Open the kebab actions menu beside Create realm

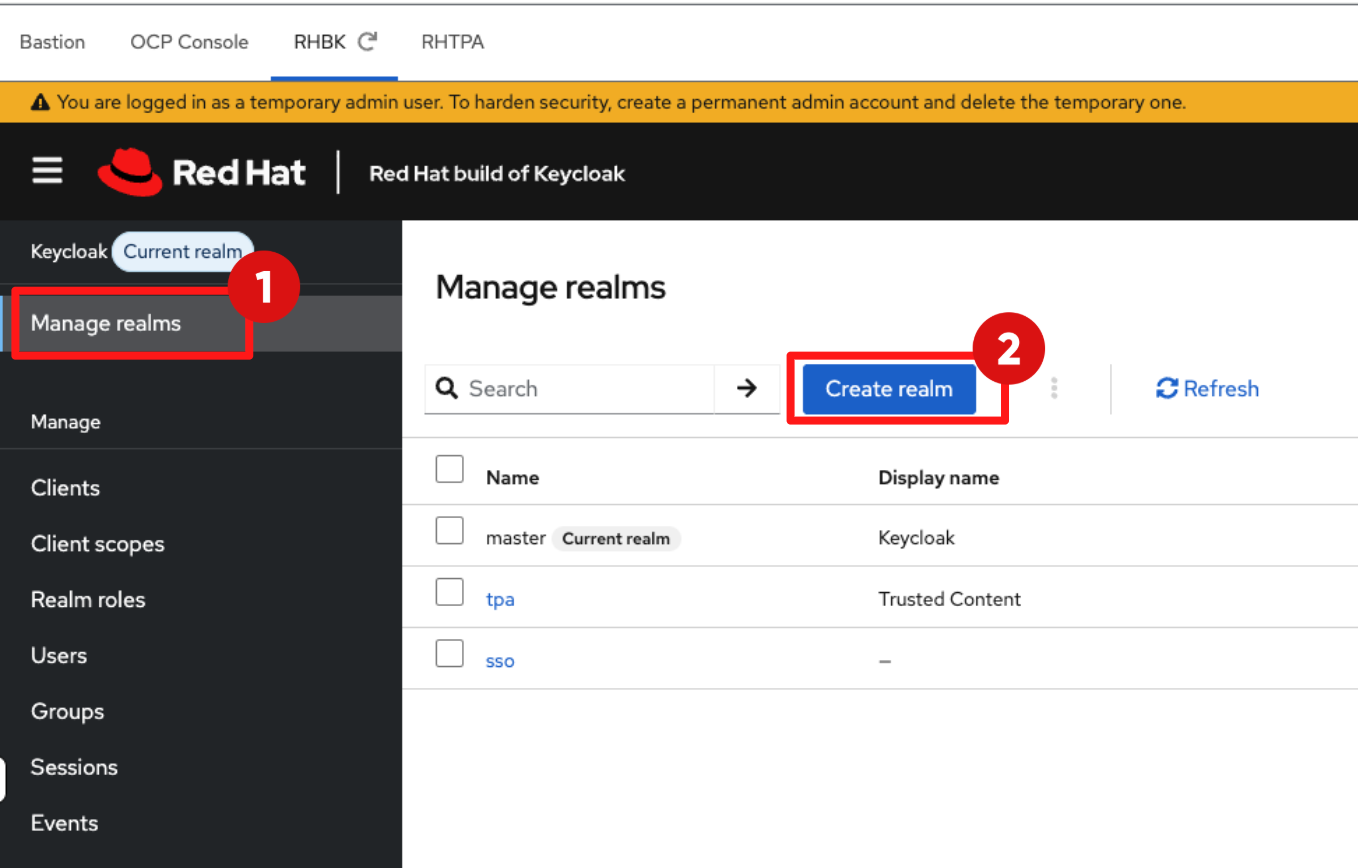click(1054, 389)
